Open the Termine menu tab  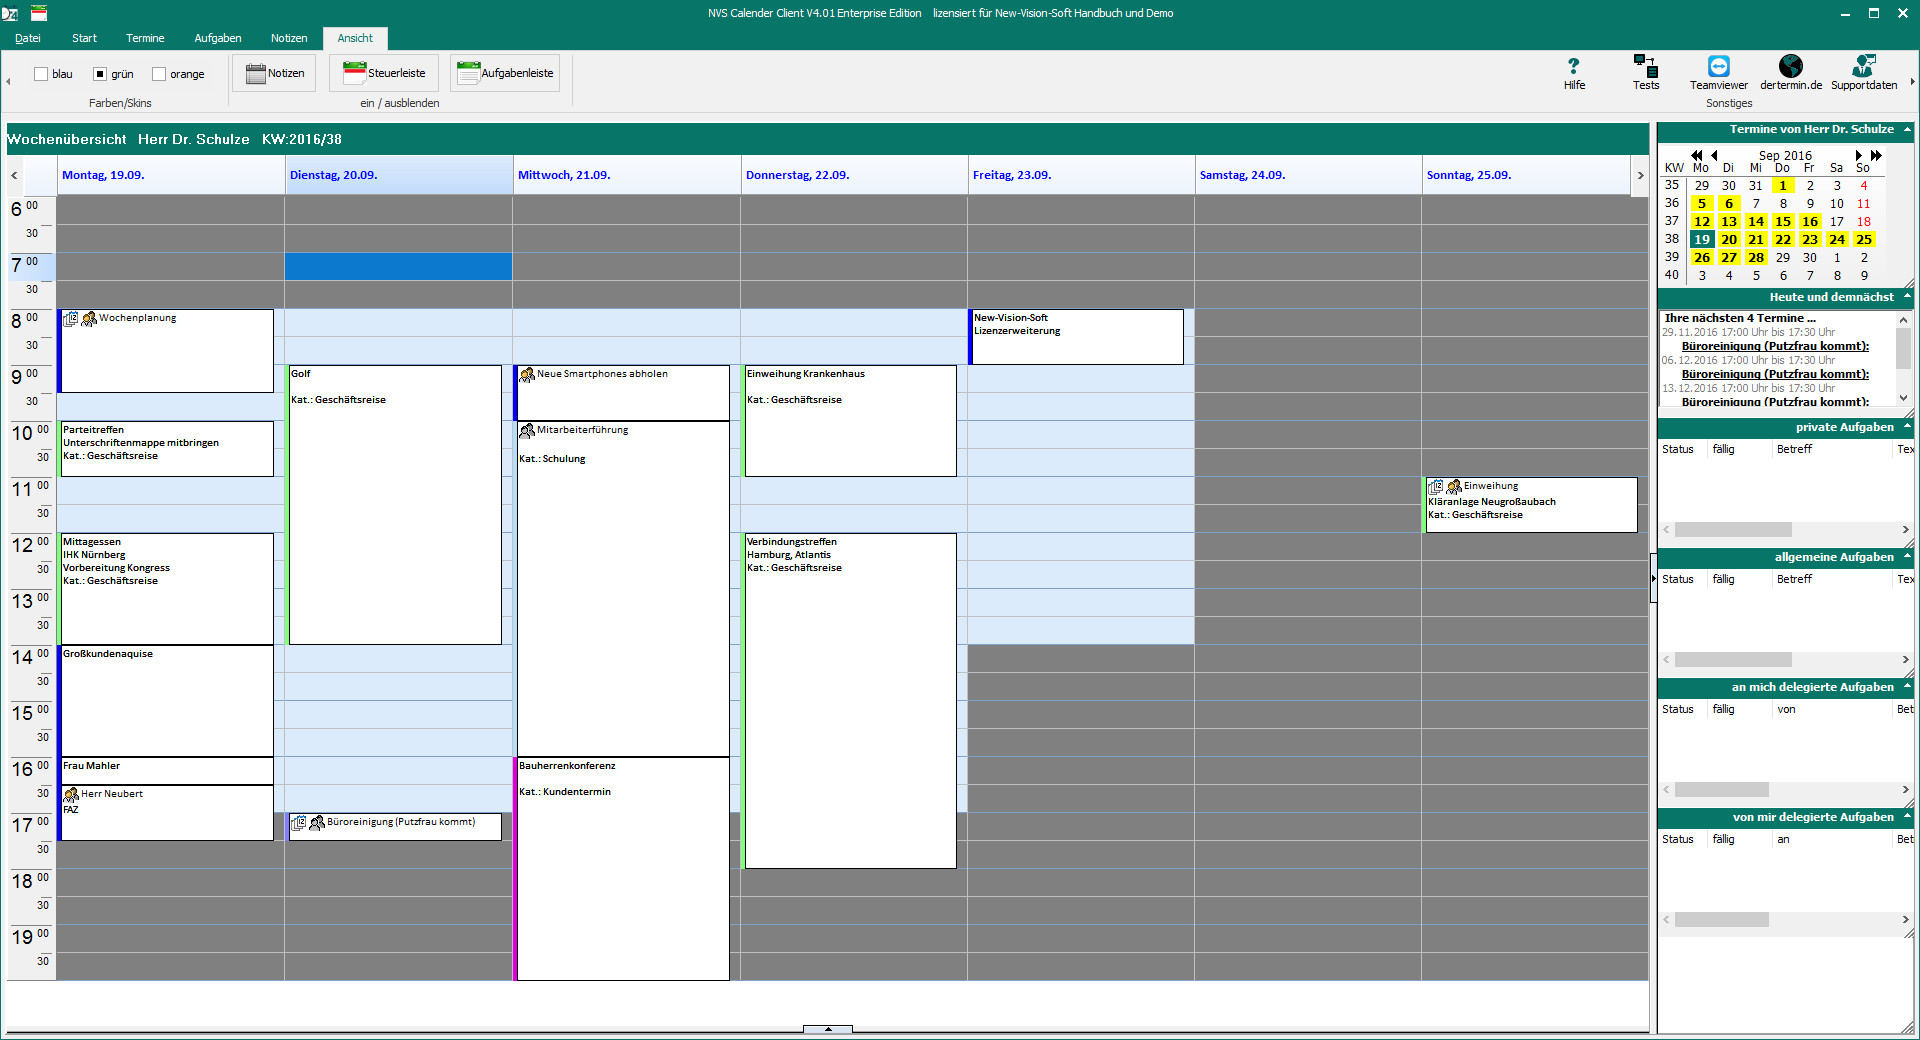(x=145, y=38)
